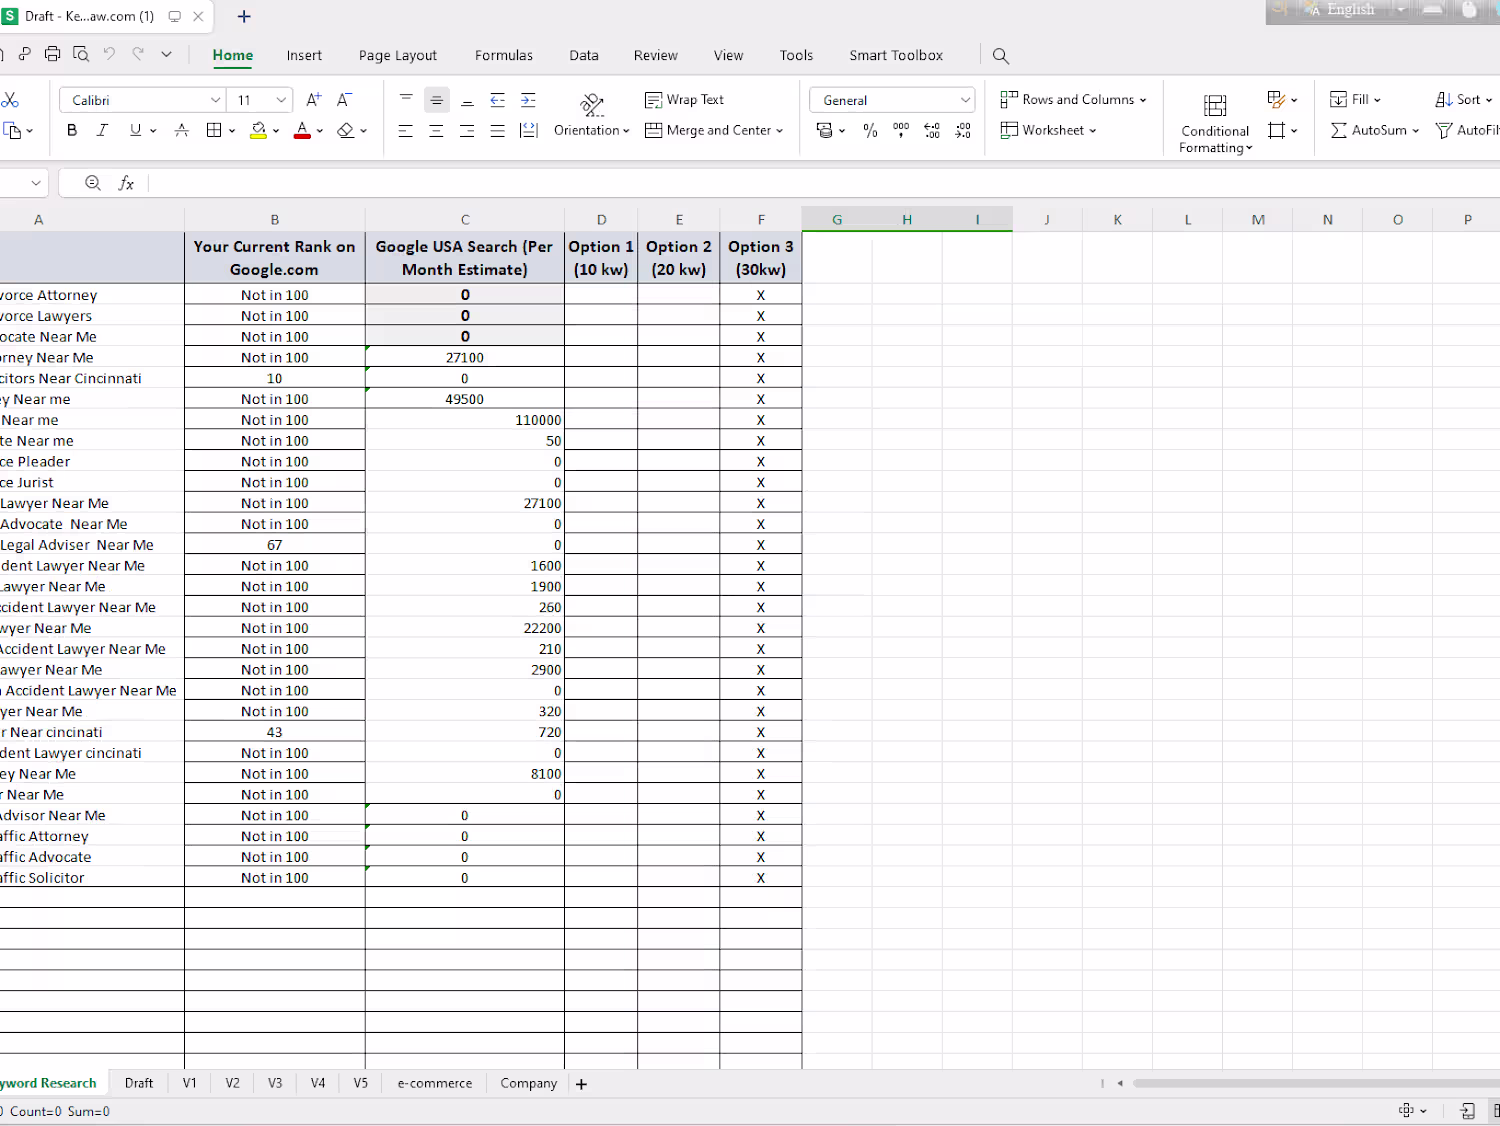This screenshot has width=1500, height=1126.
Task: Apply strikethrough formatting
Action: (x=181, y=130)
